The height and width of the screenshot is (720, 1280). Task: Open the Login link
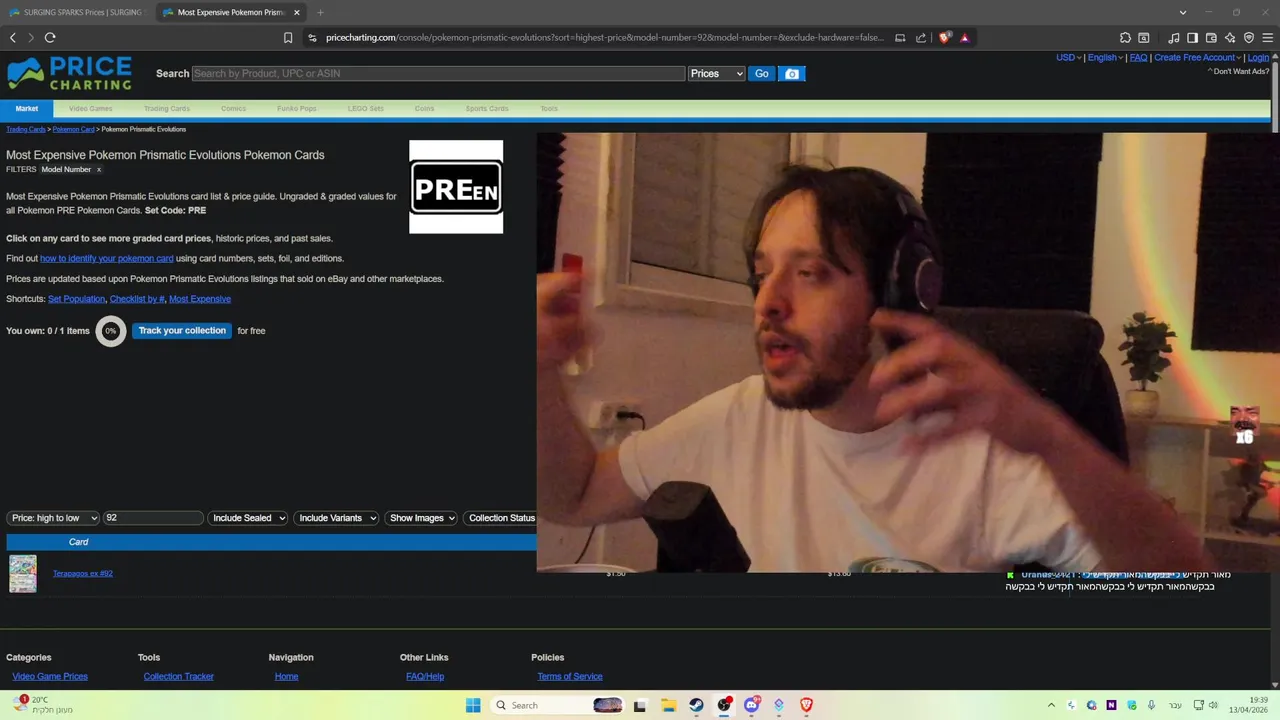1258,58
